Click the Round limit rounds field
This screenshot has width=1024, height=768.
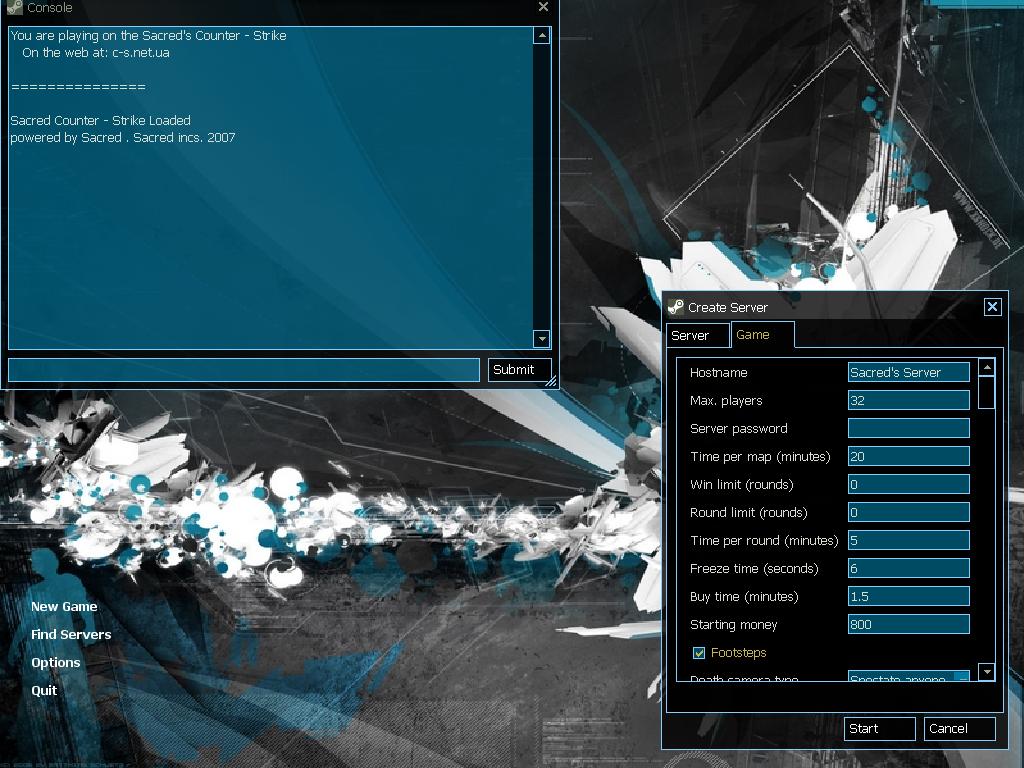(x=908, y=513)
